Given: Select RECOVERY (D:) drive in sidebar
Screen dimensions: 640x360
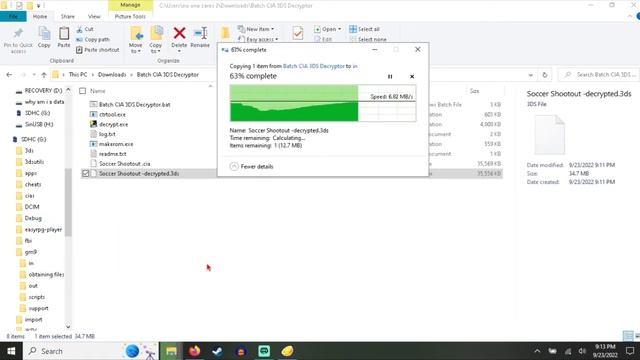Looking at the screenshot, I should pyautogui.click(x=43, y=91).
